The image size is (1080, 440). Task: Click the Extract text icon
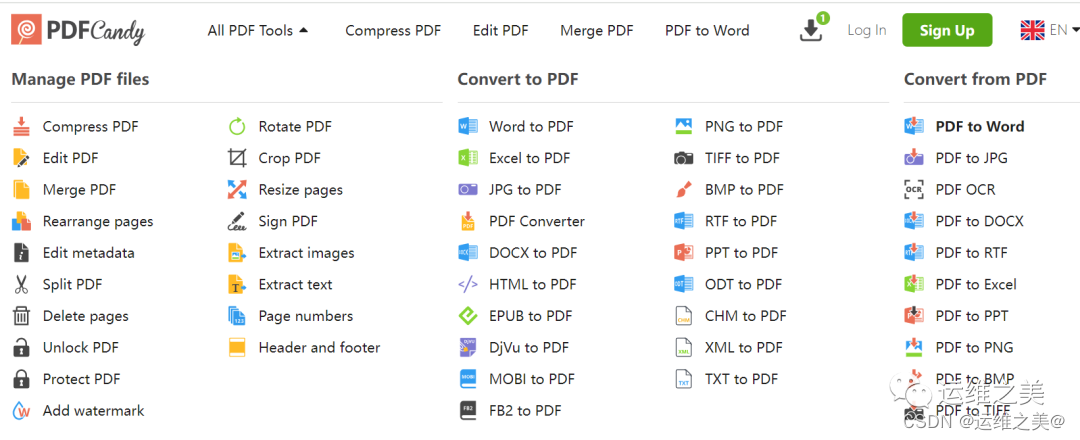tap(237, 285)
